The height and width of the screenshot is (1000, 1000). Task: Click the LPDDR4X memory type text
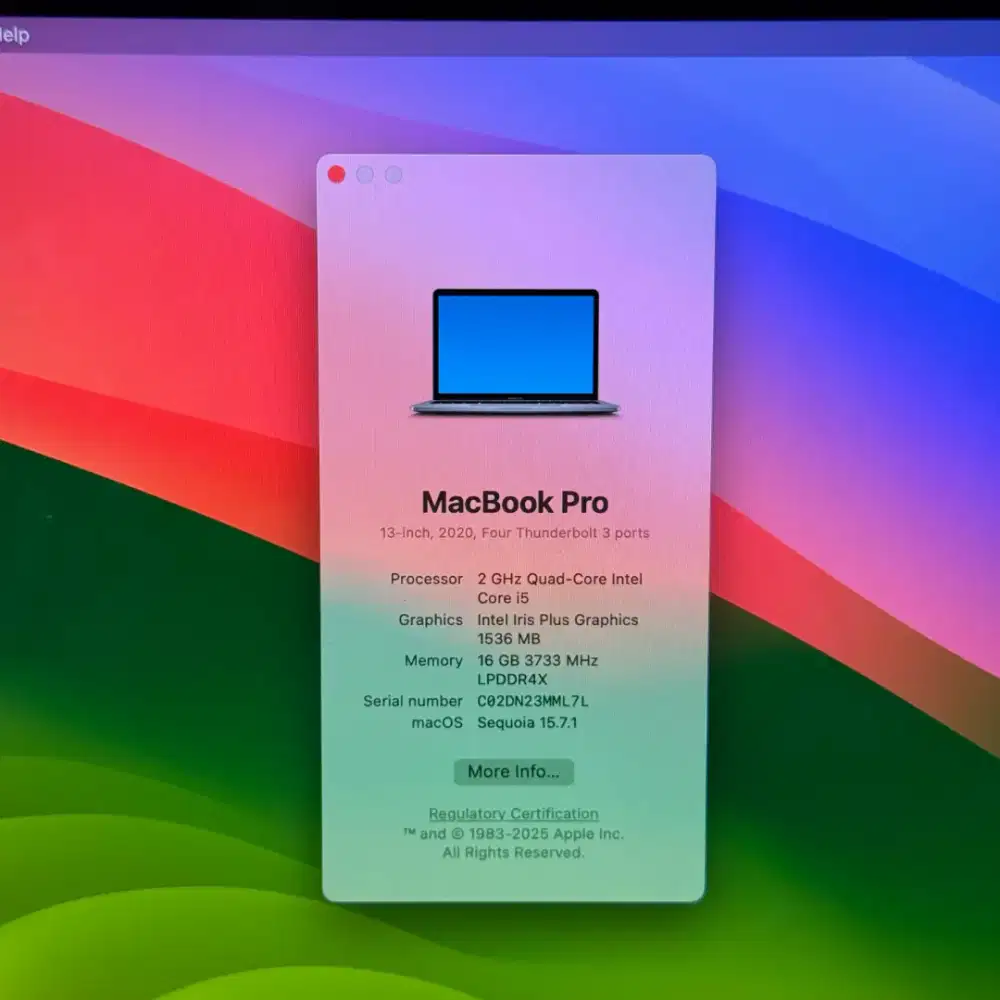[x=512, y=679]
